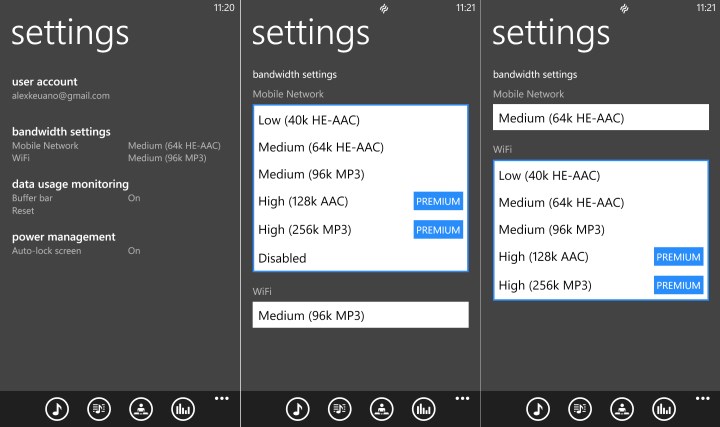Tap equalizer bars icon on third settings screen
The width and height of the screenshot is (720, 427).
pos(663,408)
